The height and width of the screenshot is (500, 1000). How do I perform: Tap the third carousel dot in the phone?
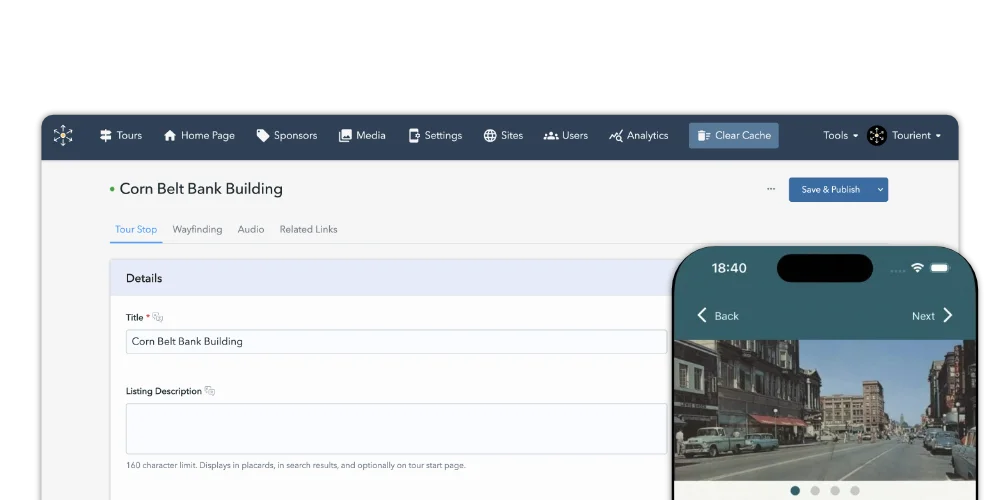pyautogui.click(x=835, y=490)
